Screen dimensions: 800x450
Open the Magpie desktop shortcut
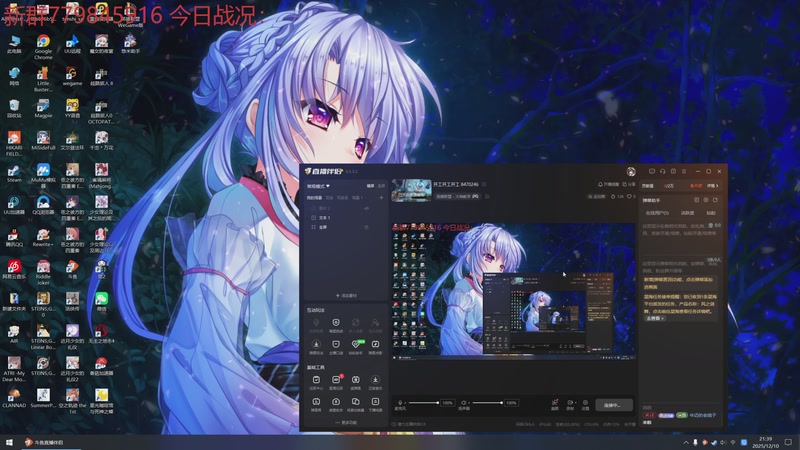pyautogui.click(x=43, y=109)
